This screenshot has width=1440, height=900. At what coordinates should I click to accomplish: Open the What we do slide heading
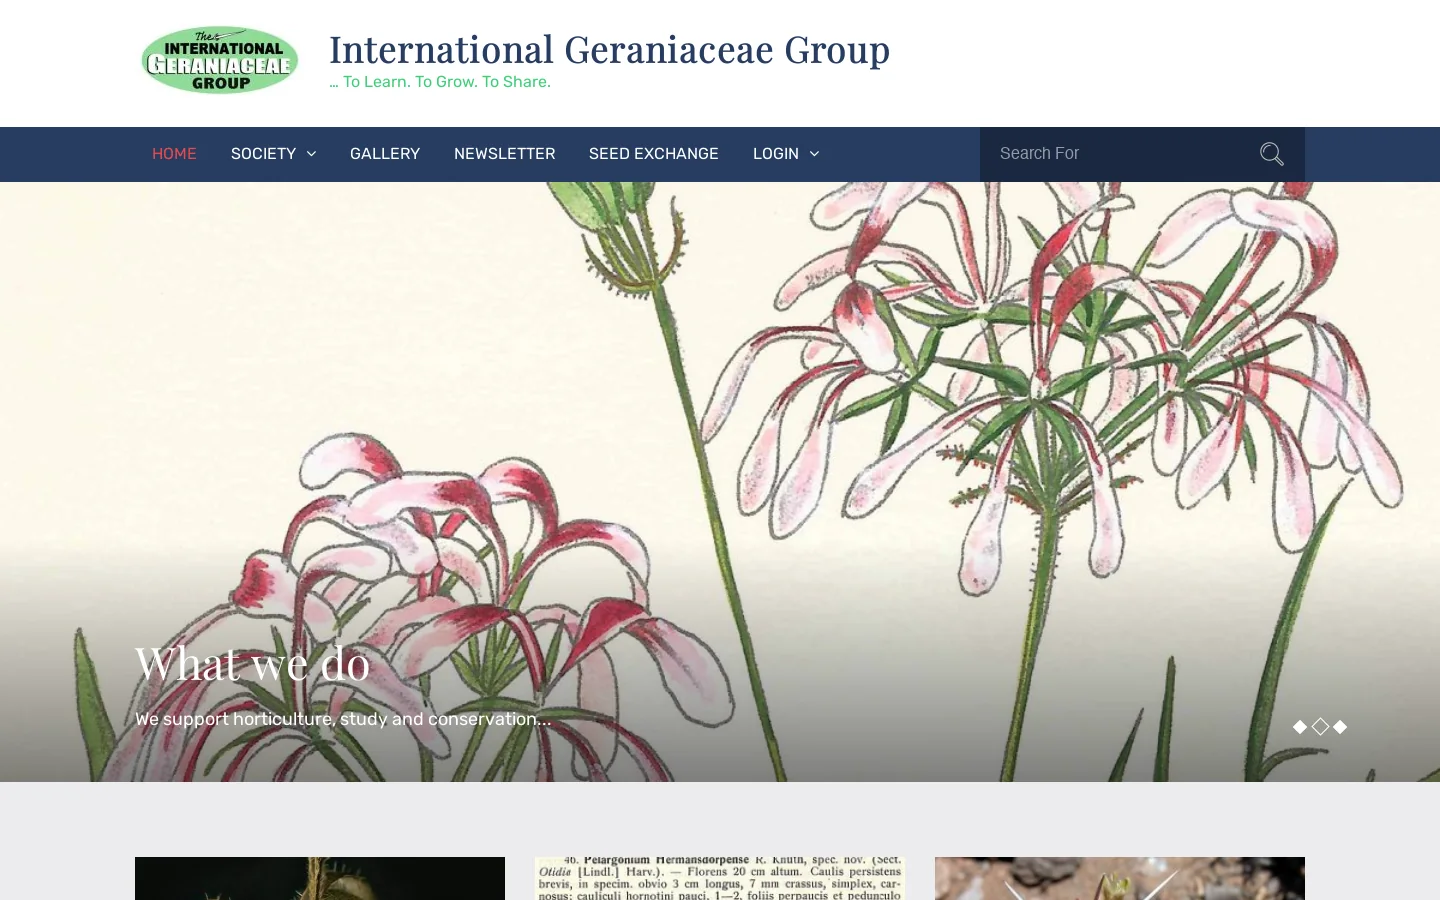pos(252,663)
